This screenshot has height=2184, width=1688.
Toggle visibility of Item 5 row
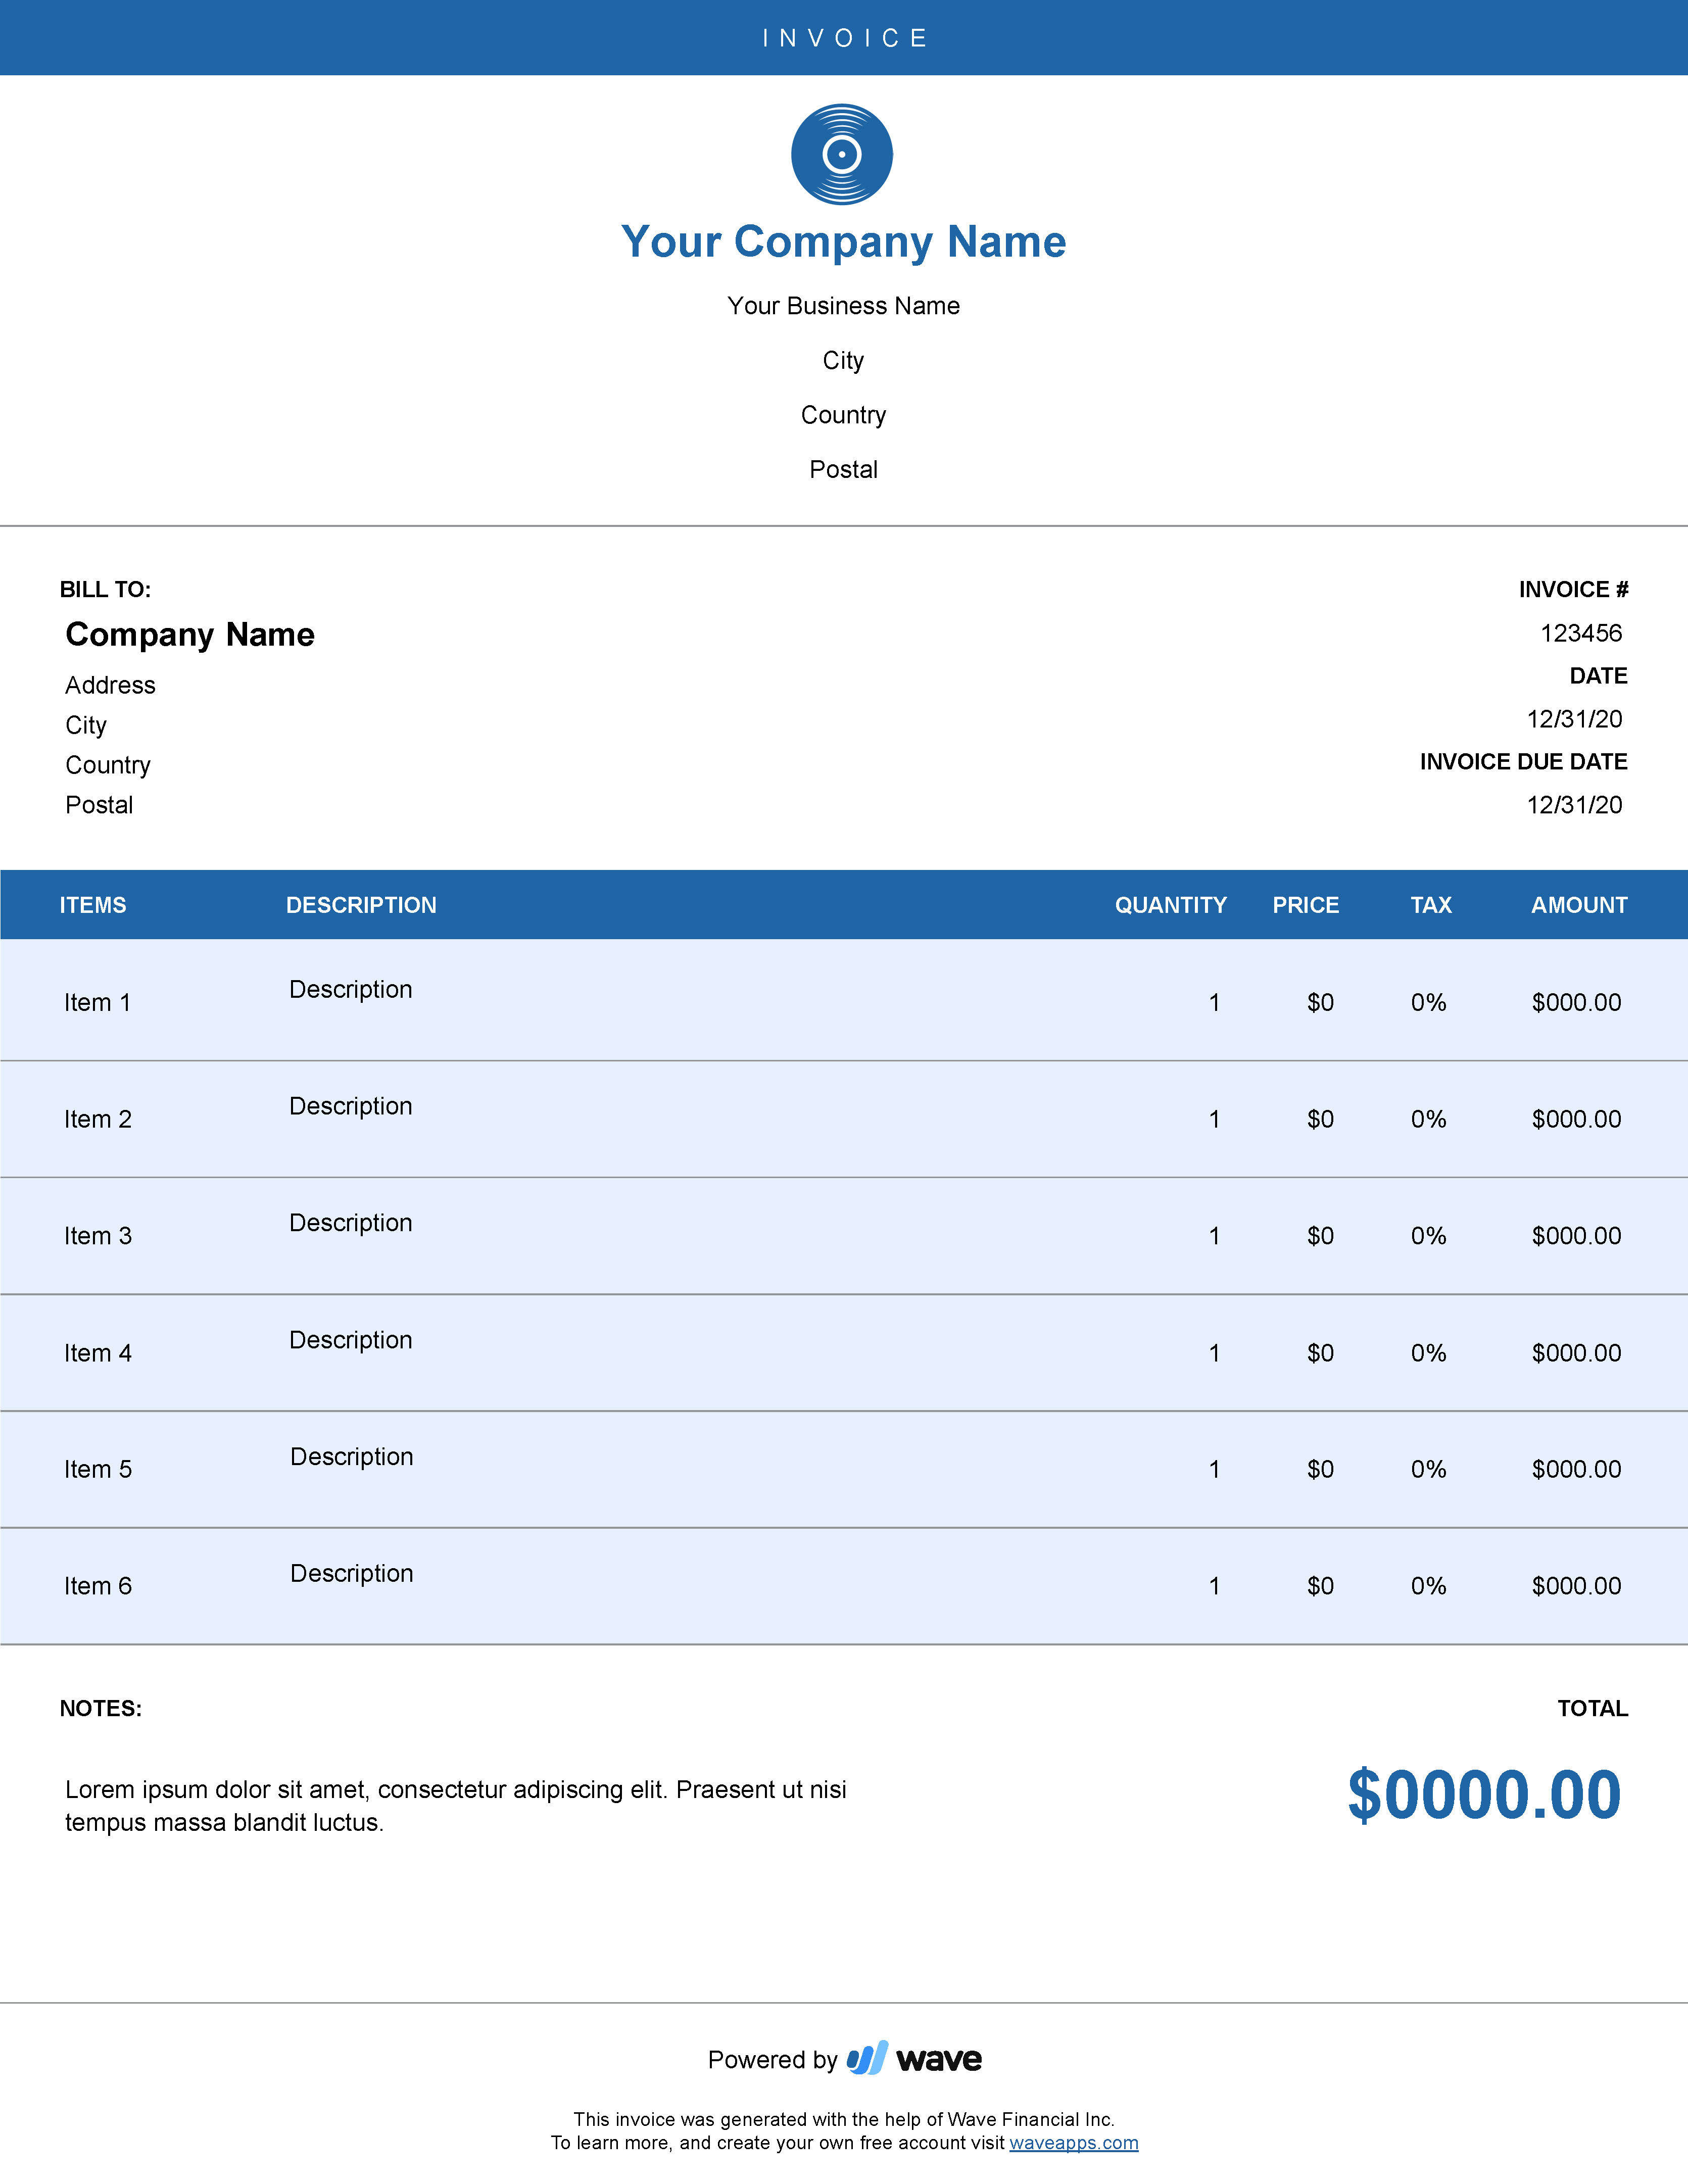pos(844,1468)
